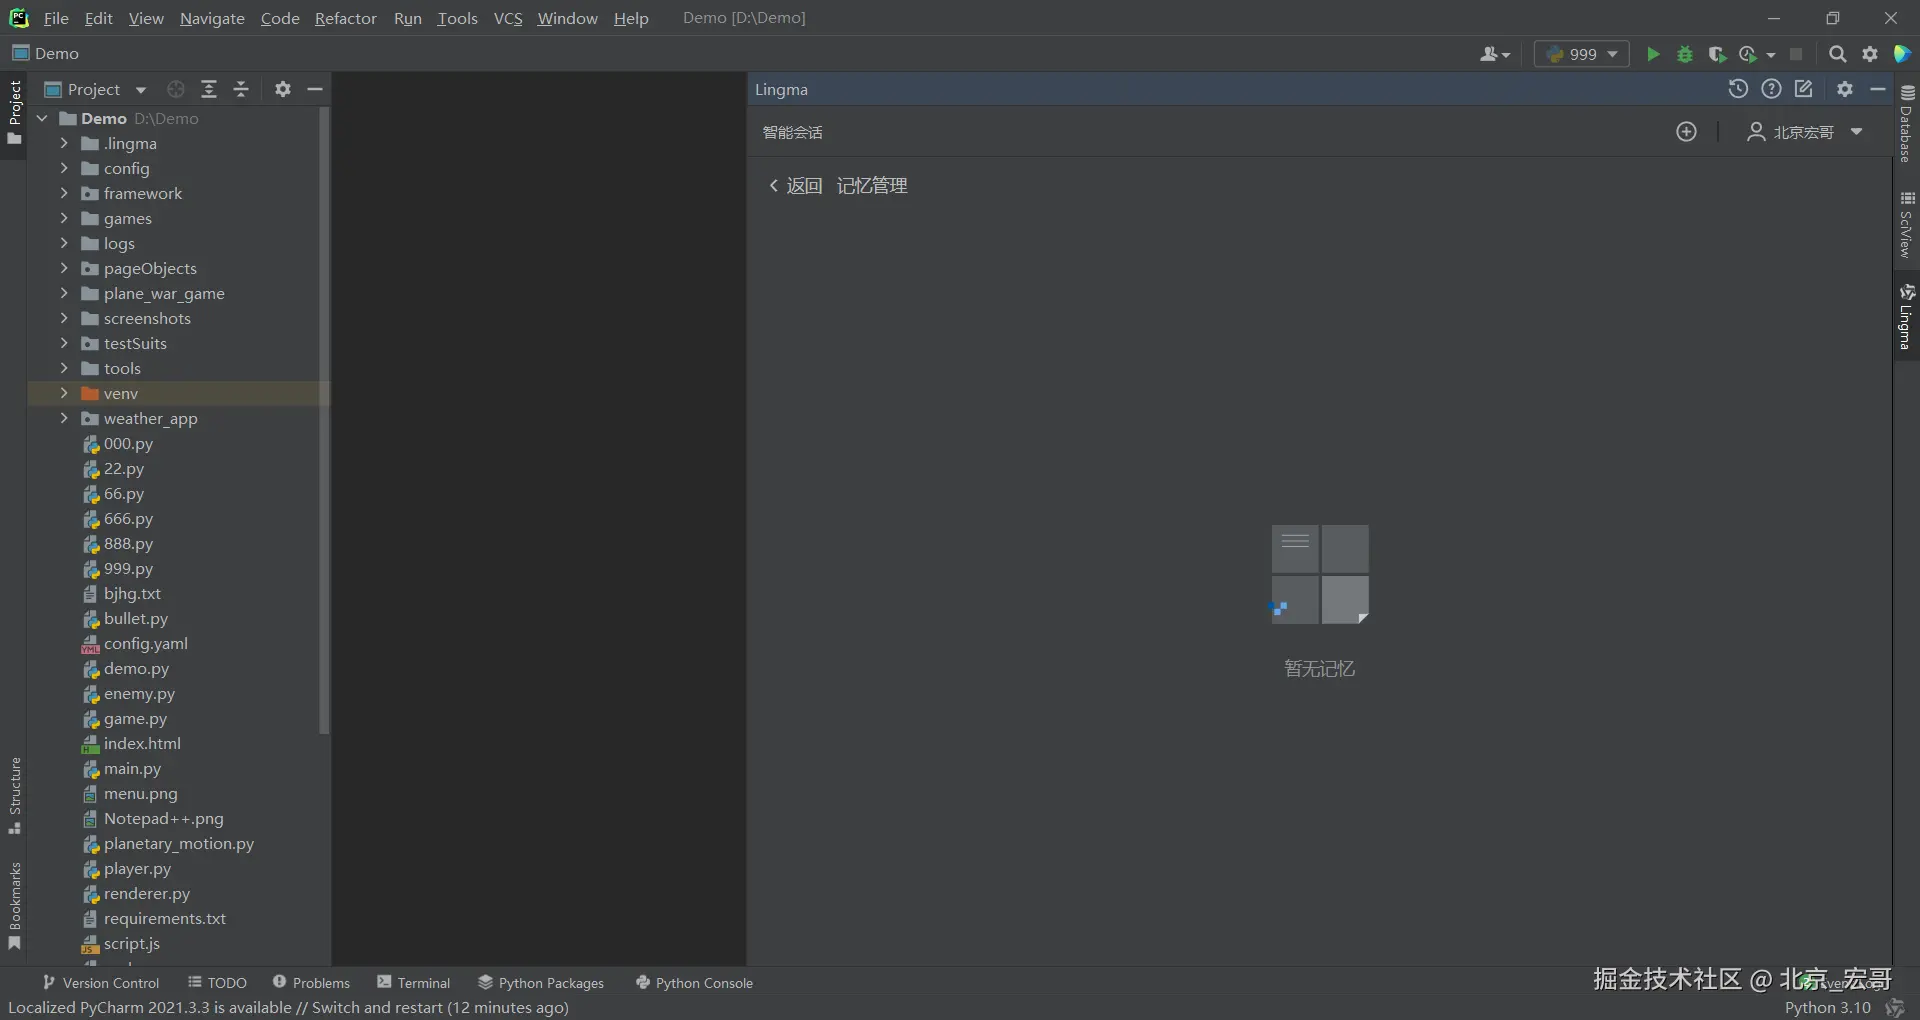Open IDE settings gear in top toolbar
Screen dimensions: 1920x1020
click(1870, 54)
